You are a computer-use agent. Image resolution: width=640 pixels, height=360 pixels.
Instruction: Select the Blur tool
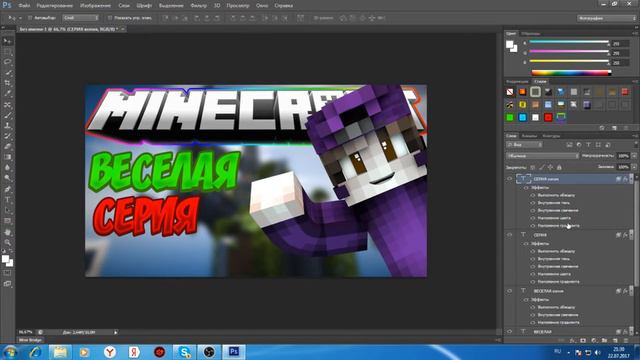(7, 167)
